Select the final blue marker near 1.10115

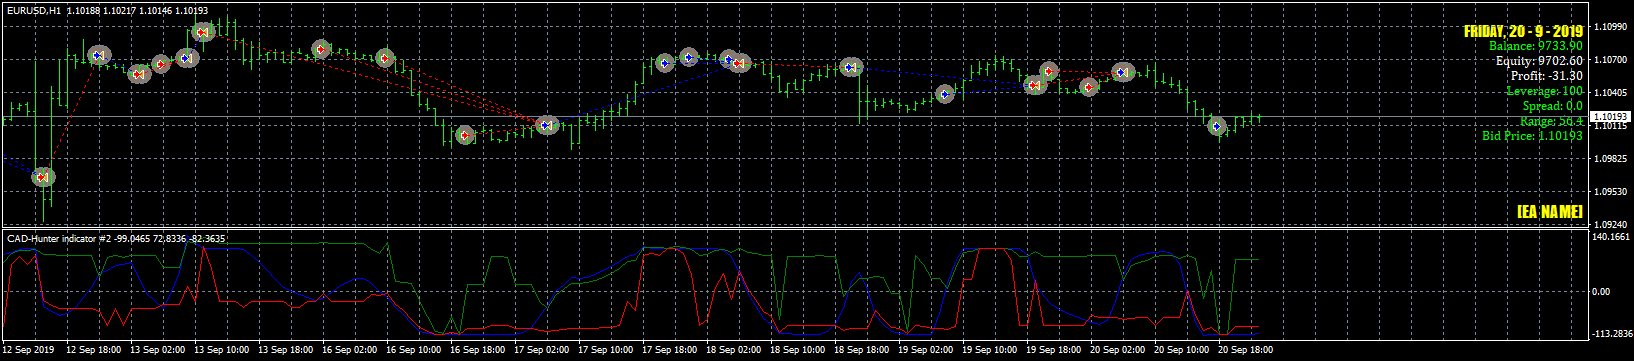pos(1216,126)
